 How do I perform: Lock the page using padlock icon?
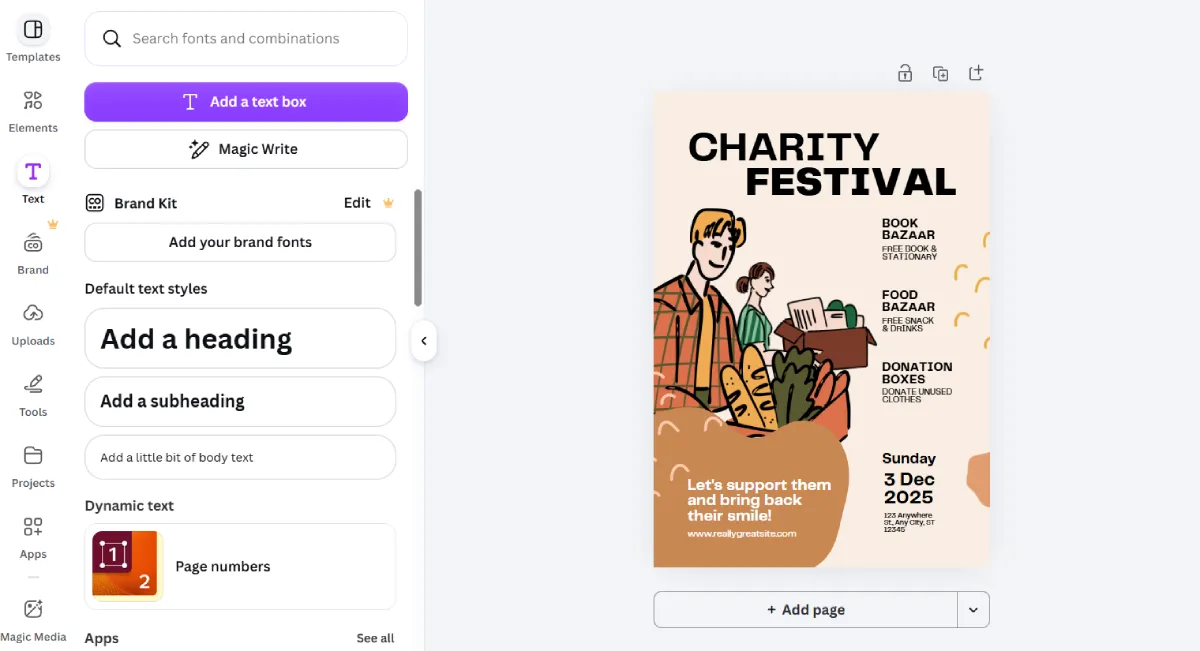[x=904, y=73]
